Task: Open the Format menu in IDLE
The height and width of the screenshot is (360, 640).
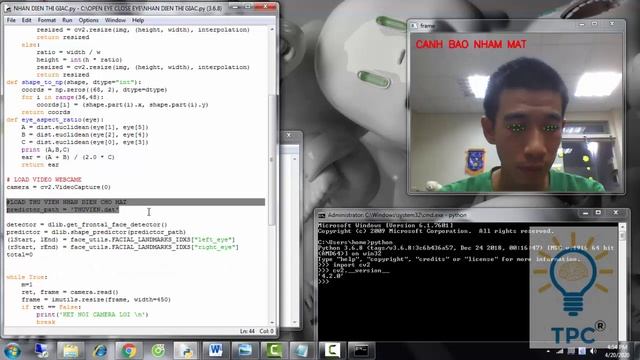Action: pyautogui.click(x=47, y=20)
